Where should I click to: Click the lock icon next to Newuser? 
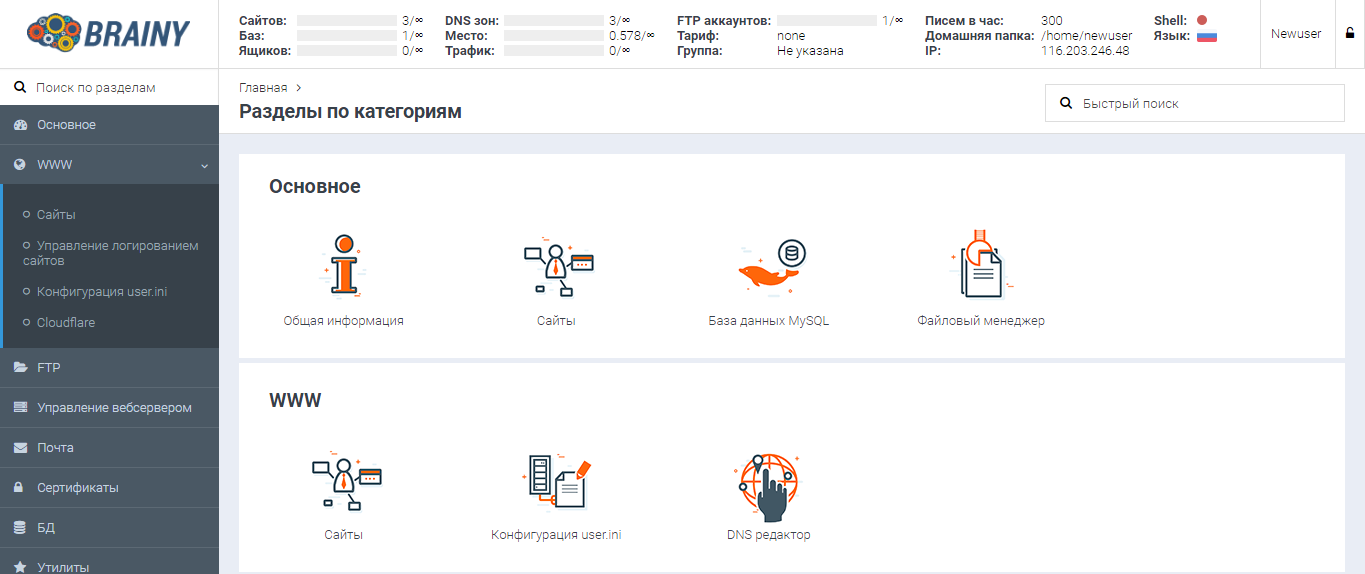point(1349,34)
